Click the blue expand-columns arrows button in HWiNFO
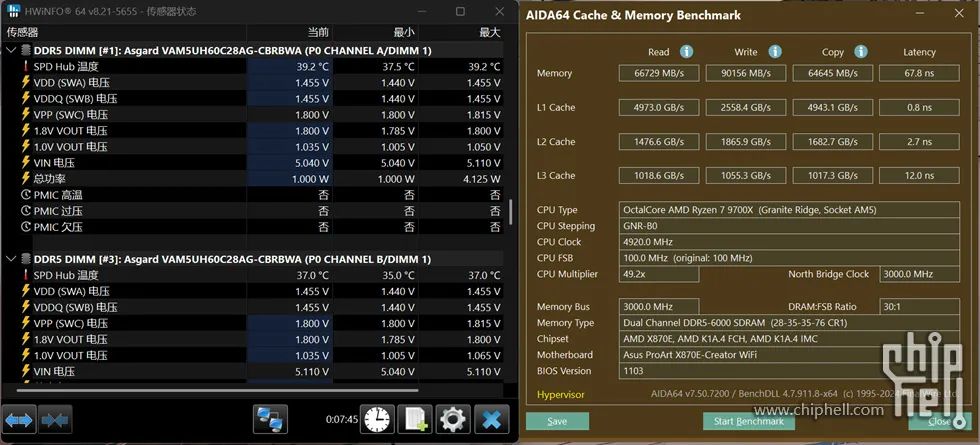Viewport: 980px width, 445px height. [19, 419]
